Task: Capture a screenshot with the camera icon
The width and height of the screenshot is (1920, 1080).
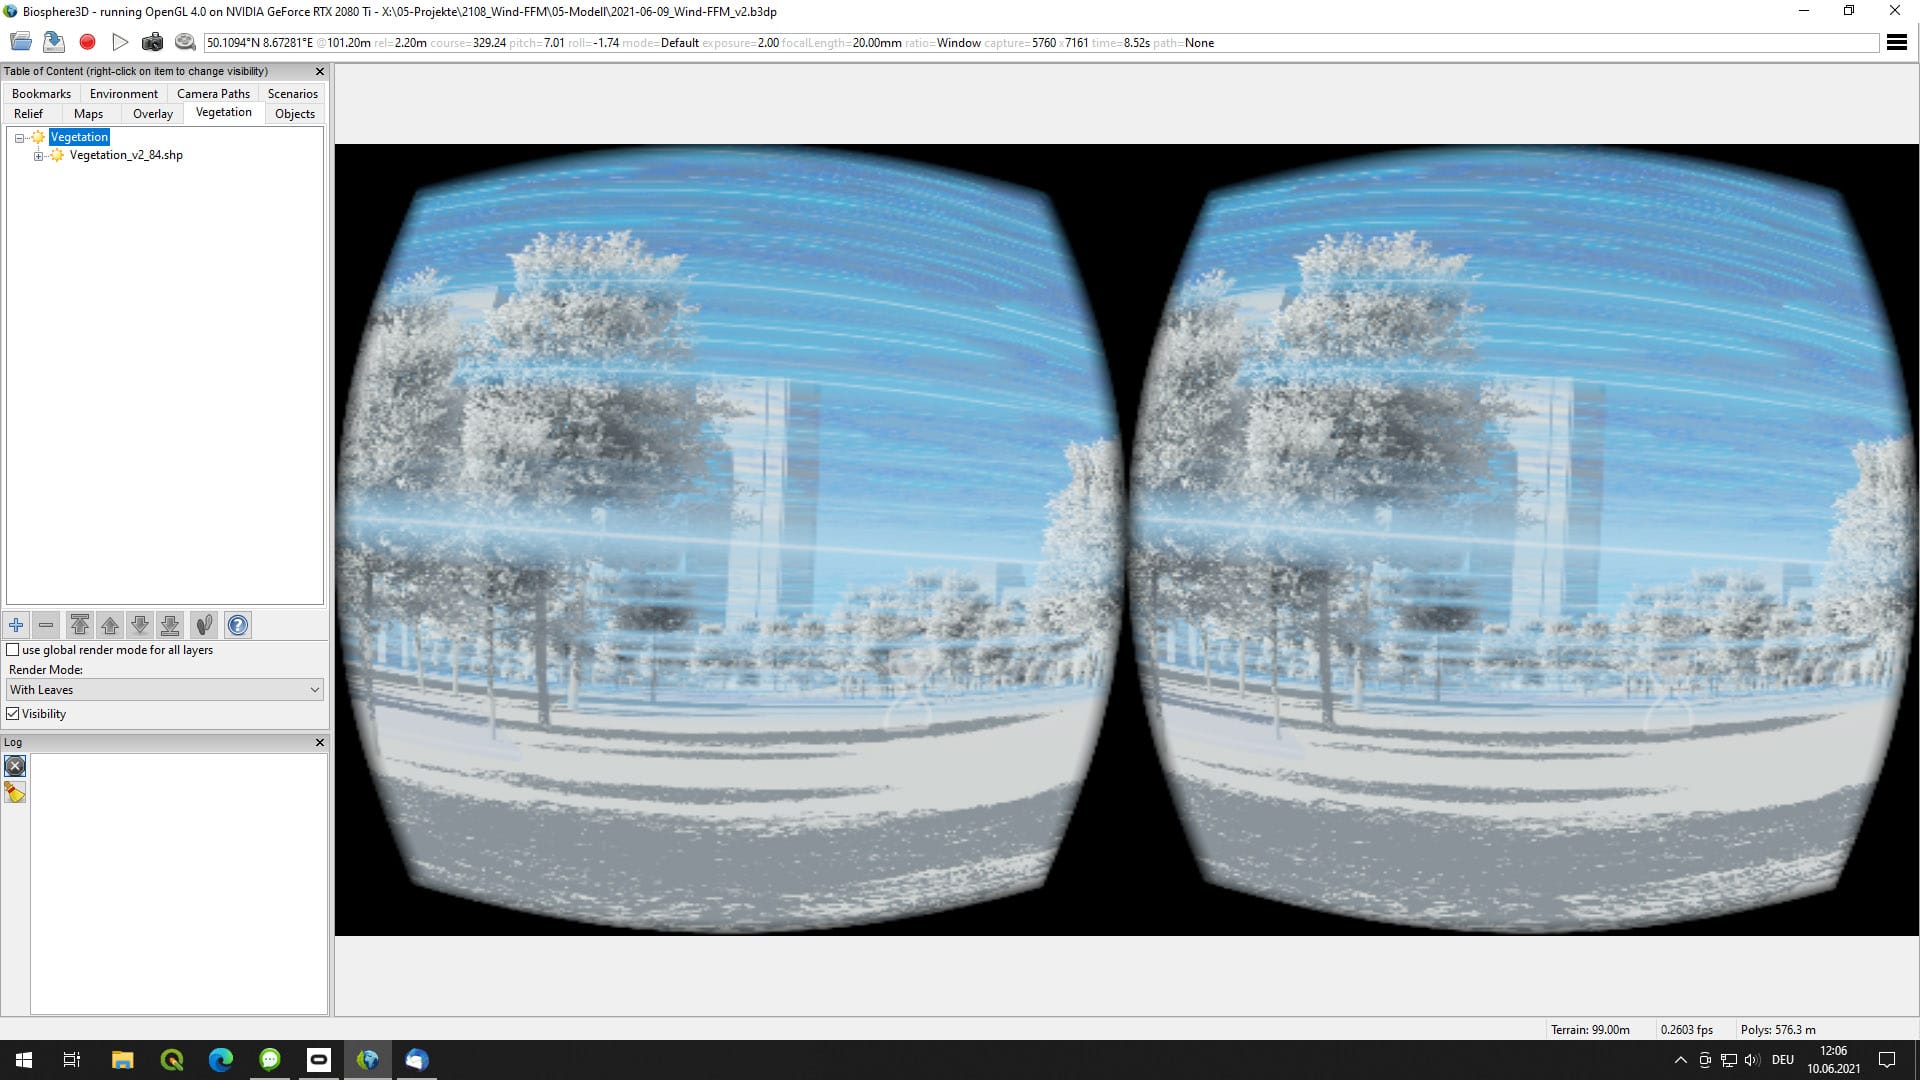Action: pyautogui.click(x=152, y=42)
